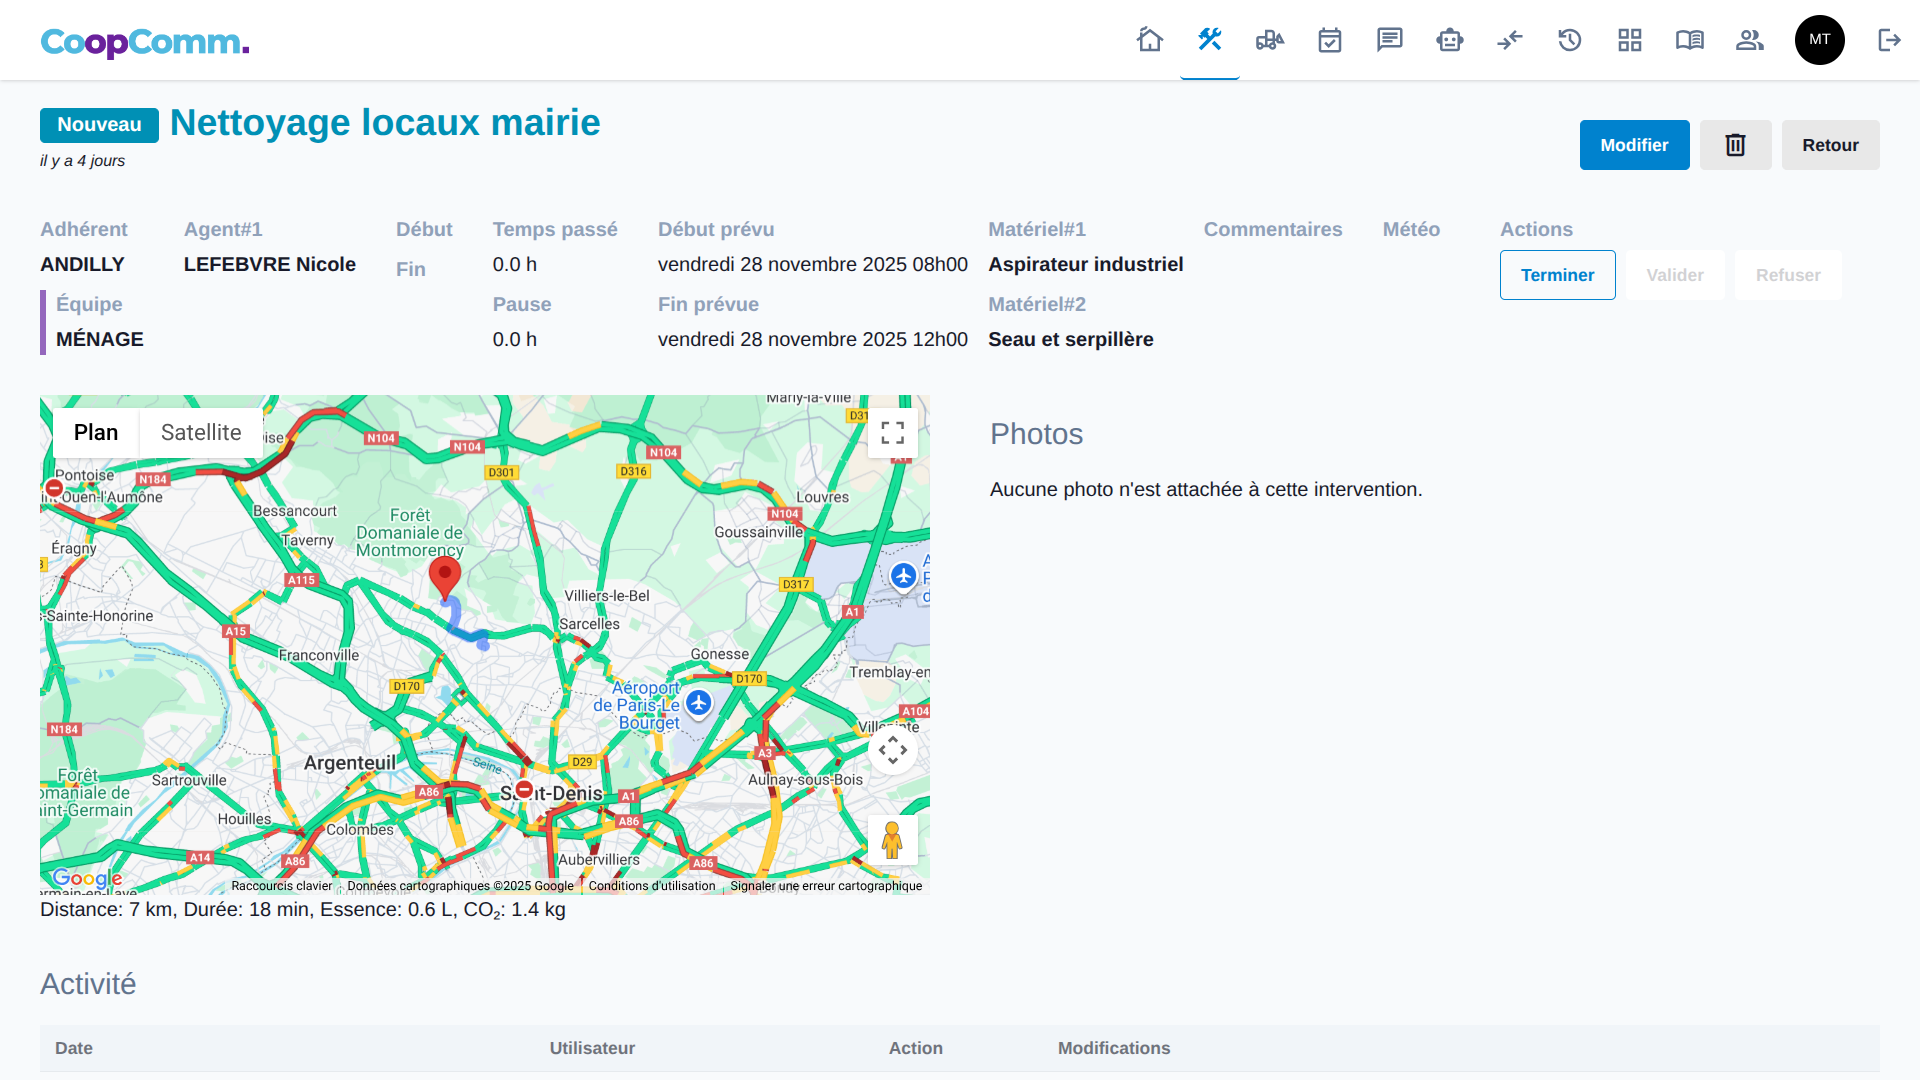Click the tractor equipment icon
This screenshot has width=1920, height=1080.
pyautogui.click(x=1270, y=40)
